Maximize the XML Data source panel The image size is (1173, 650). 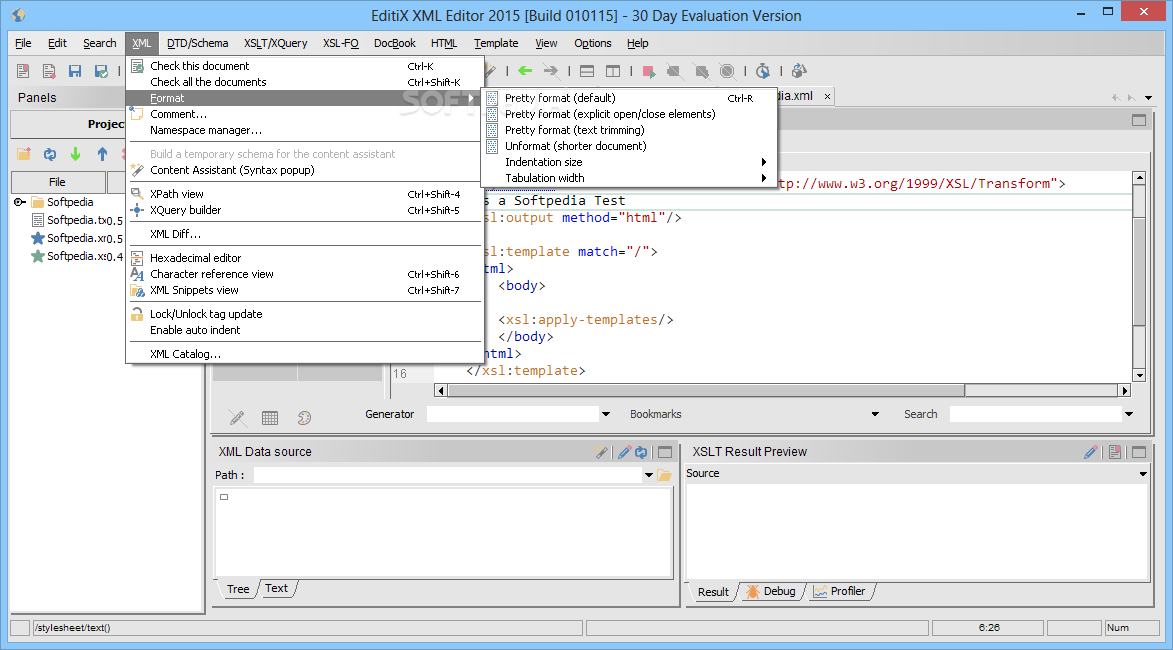coord(665,452)
